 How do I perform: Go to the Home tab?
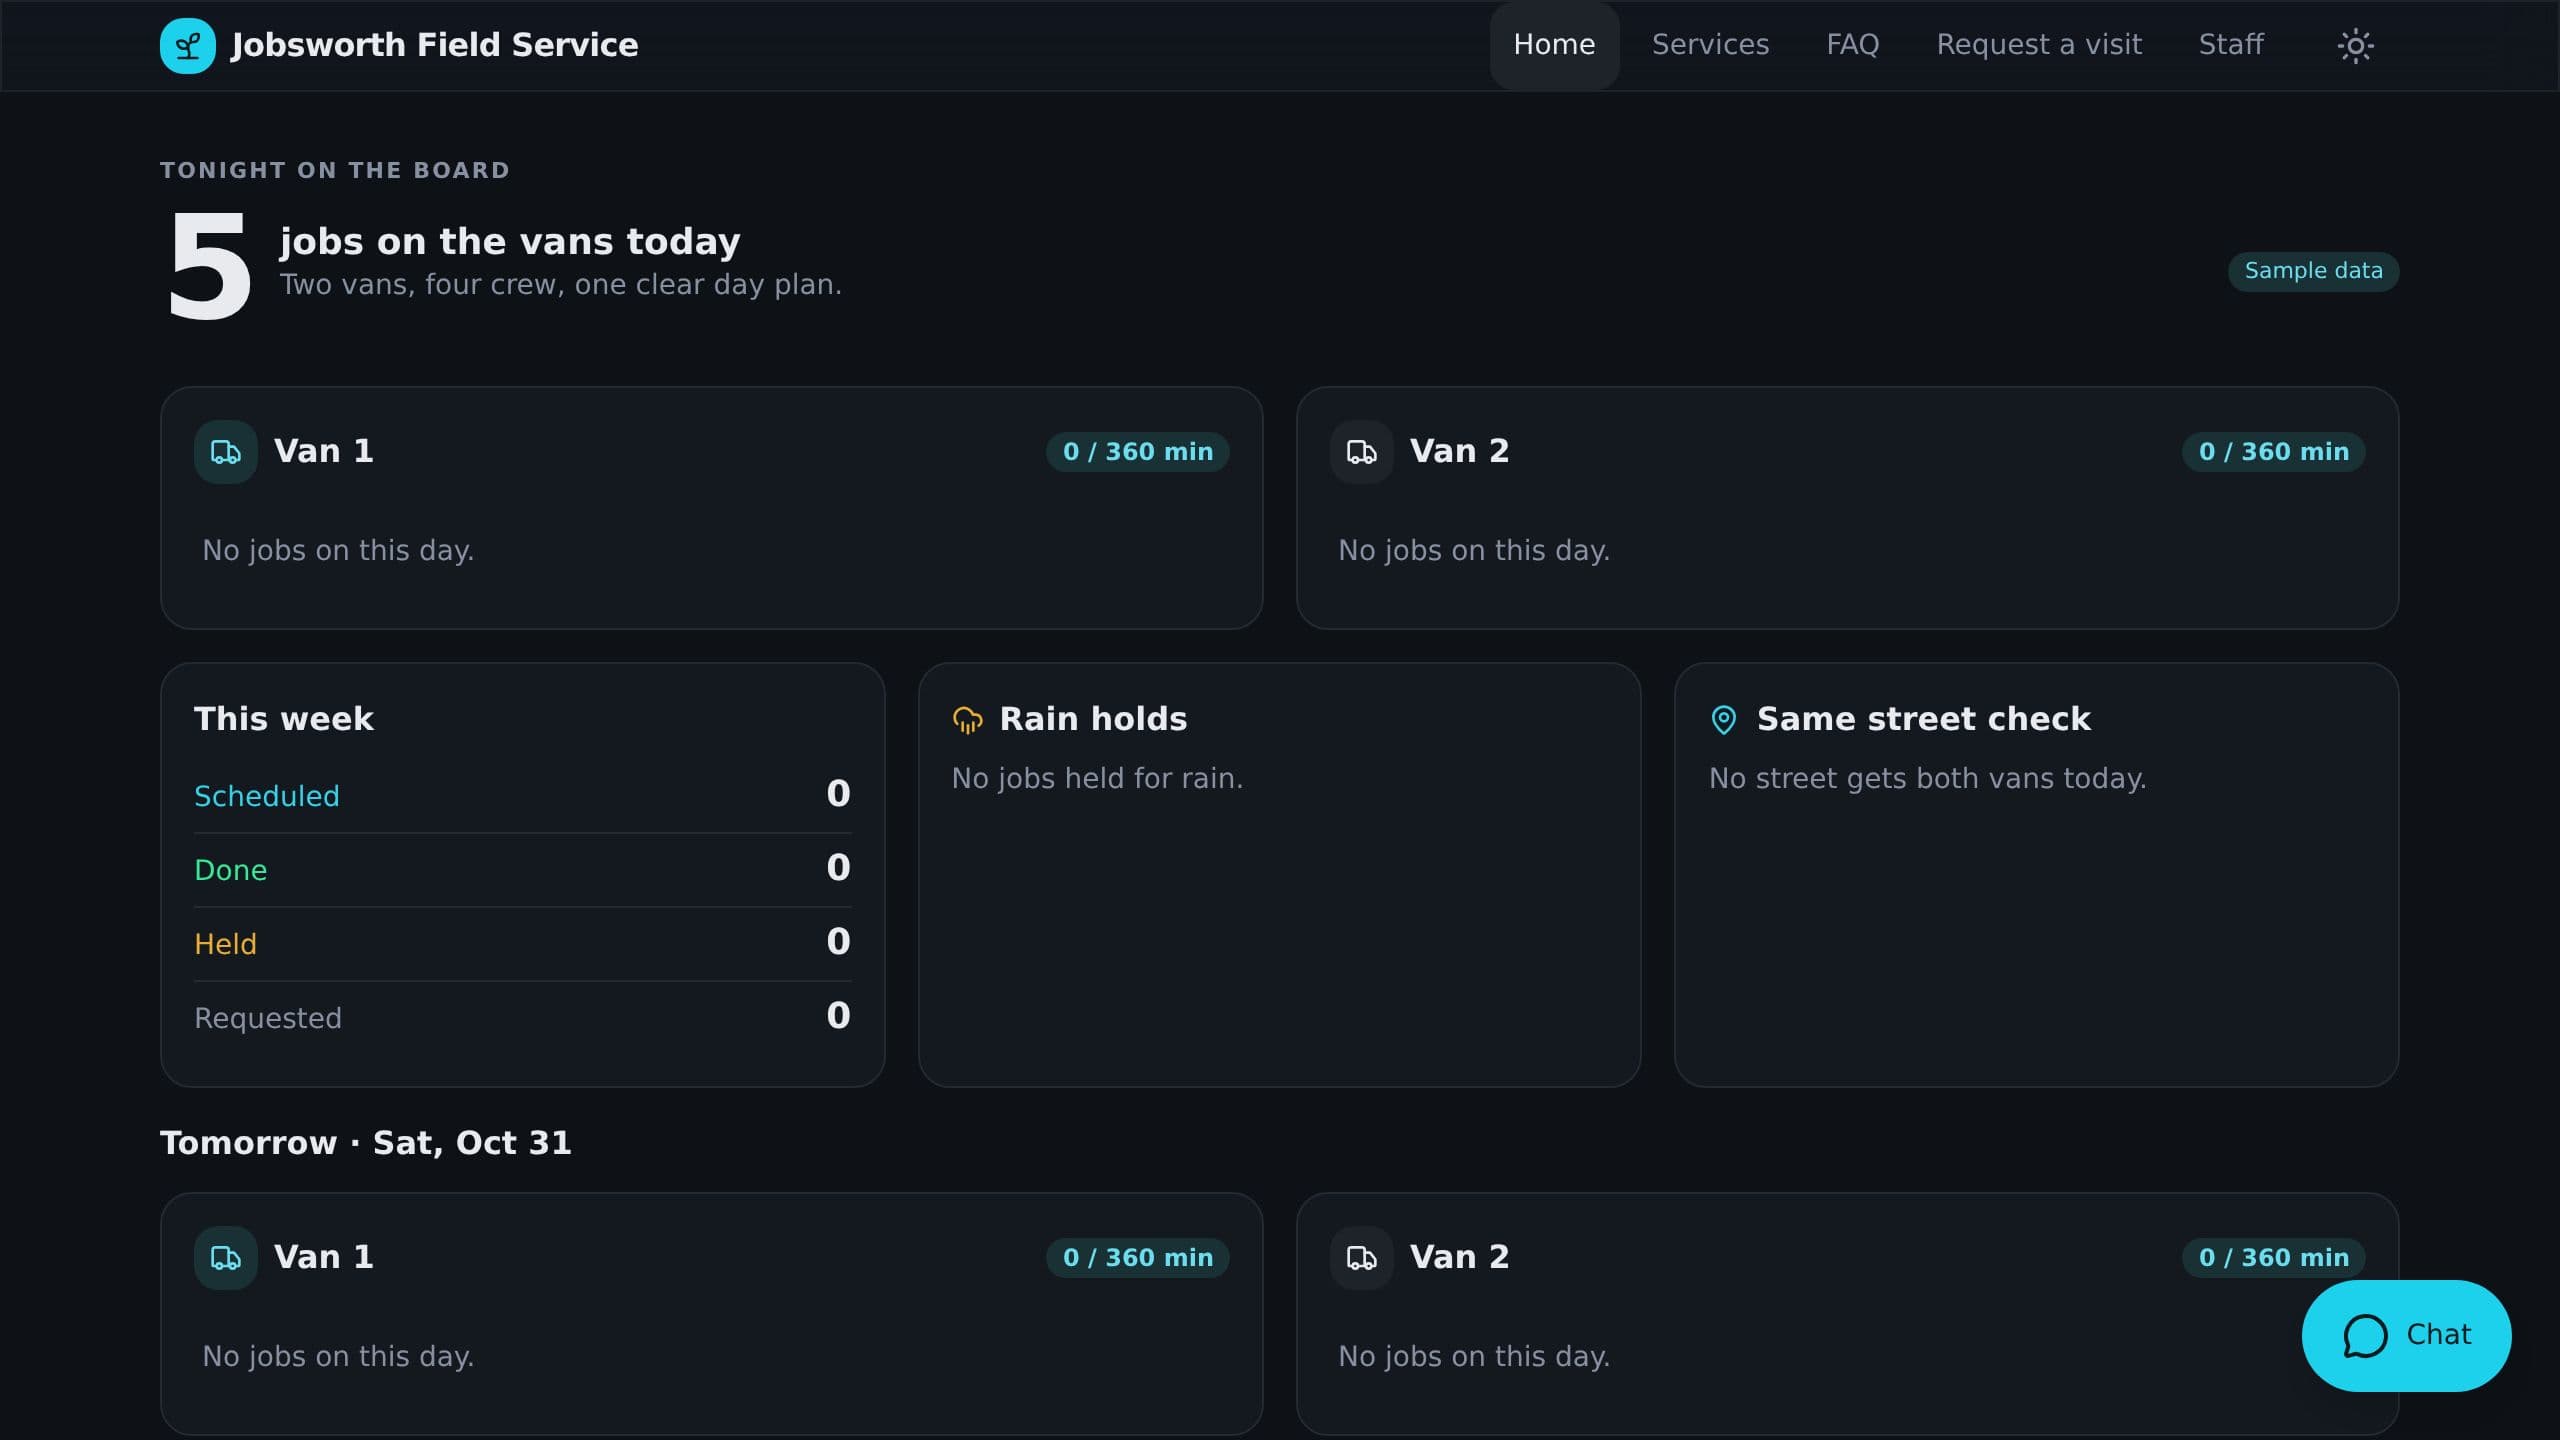[1554, 45]
